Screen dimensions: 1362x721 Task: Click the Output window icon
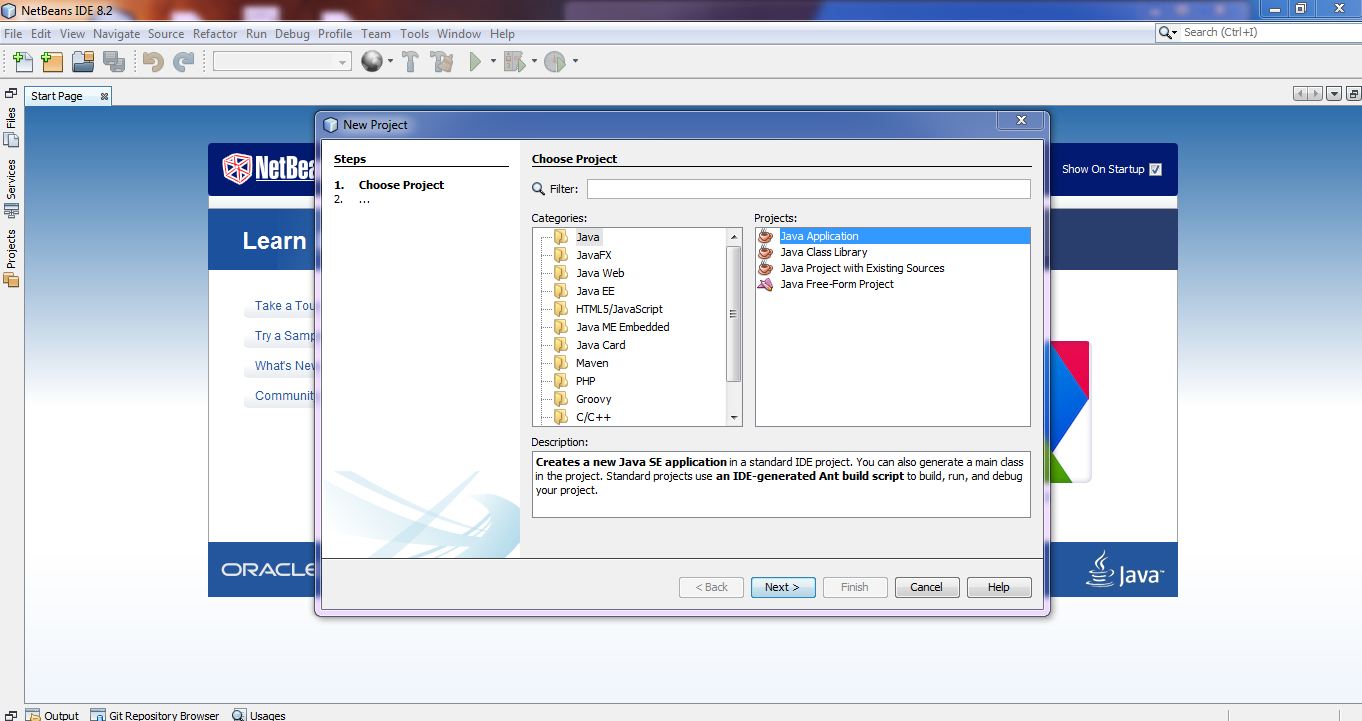click(33, 715)
